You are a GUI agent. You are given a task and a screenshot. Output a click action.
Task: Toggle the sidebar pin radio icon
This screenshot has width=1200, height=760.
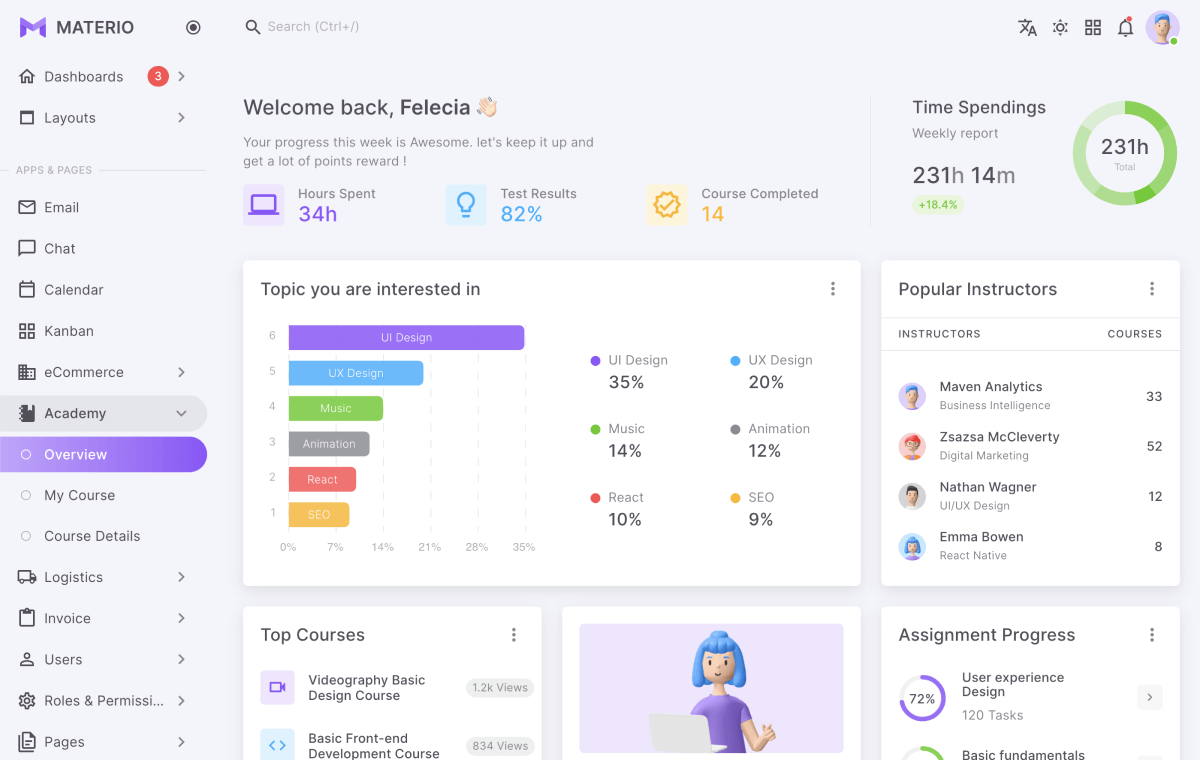(193, 28)
